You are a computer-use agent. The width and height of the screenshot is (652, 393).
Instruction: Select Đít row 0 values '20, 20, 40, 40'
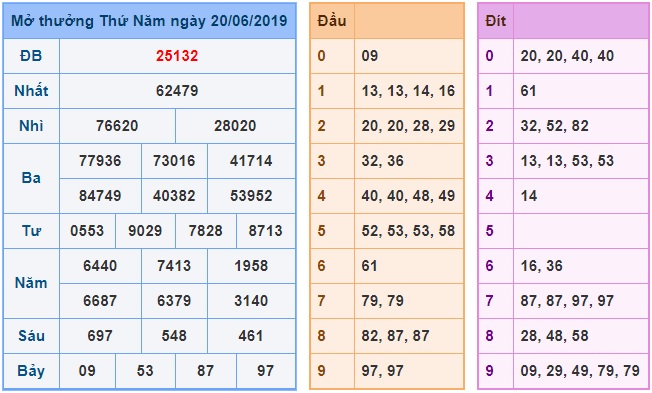[x=567, y=56]
